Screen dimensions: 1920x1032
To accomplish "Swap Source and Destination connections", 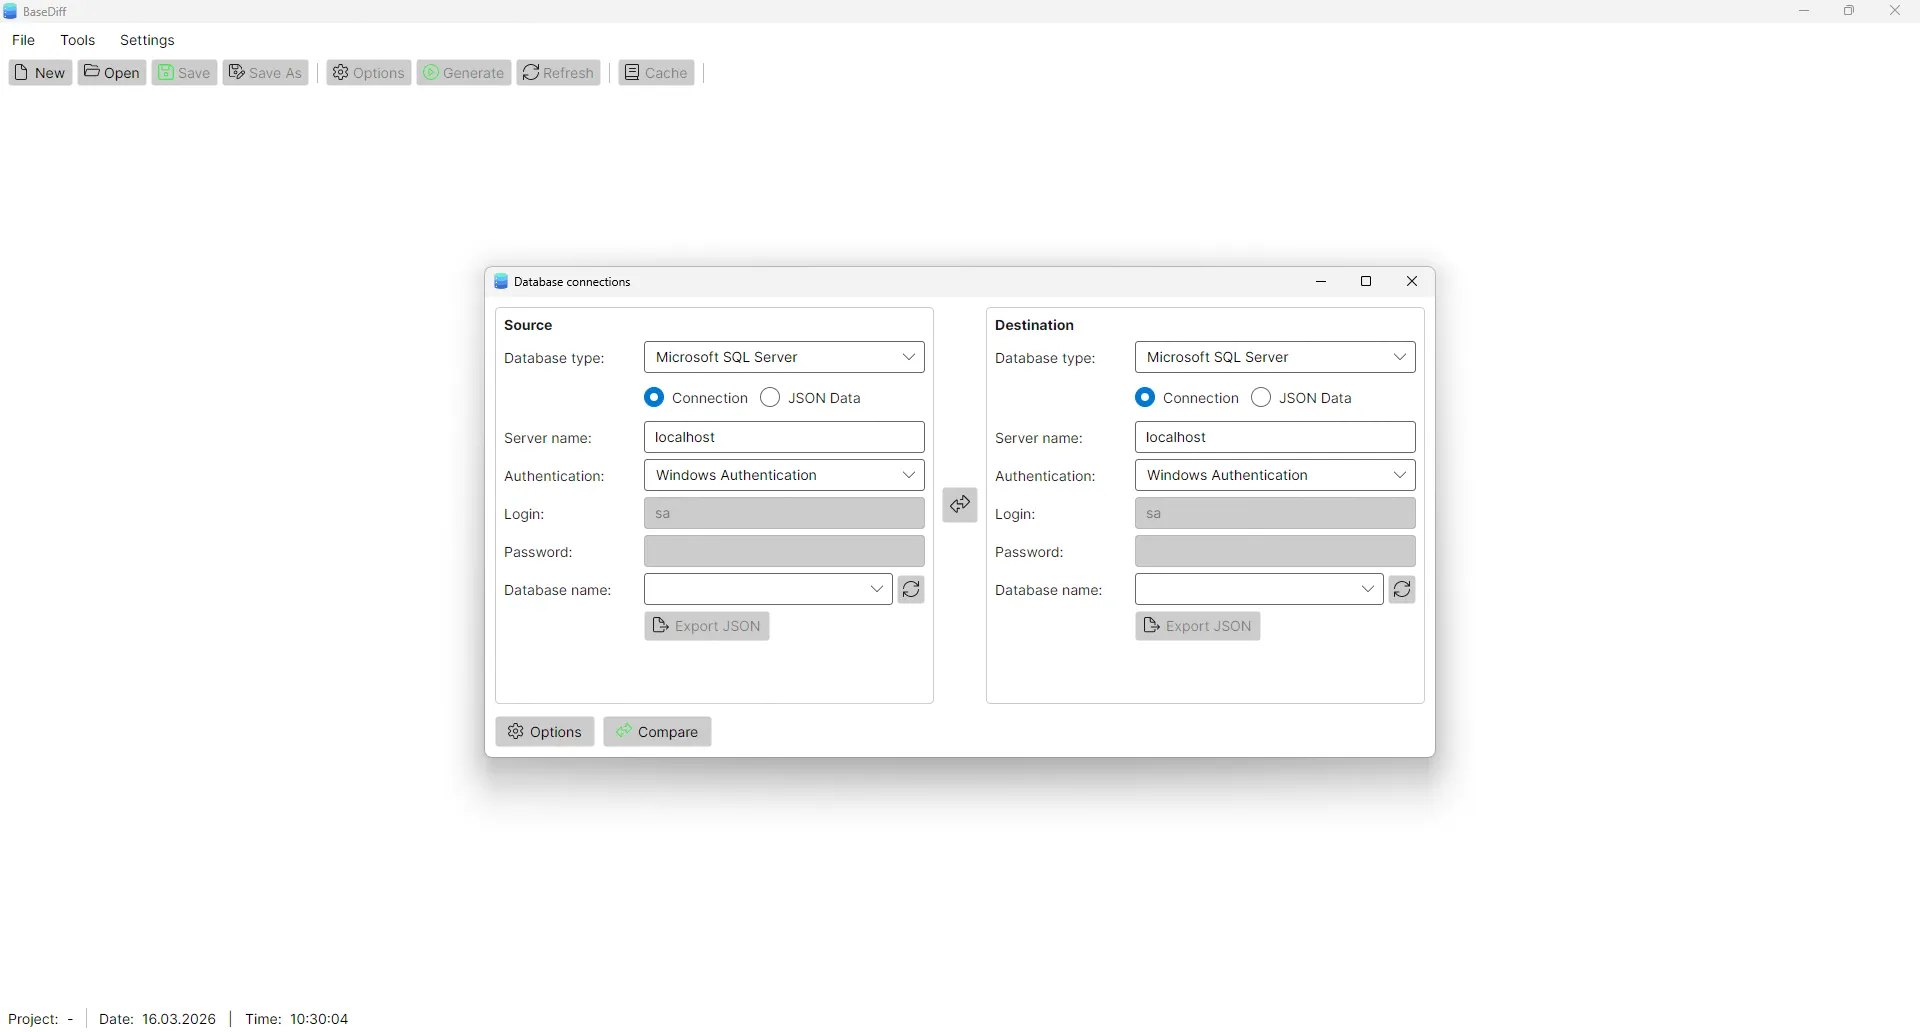I will point(959,505).
